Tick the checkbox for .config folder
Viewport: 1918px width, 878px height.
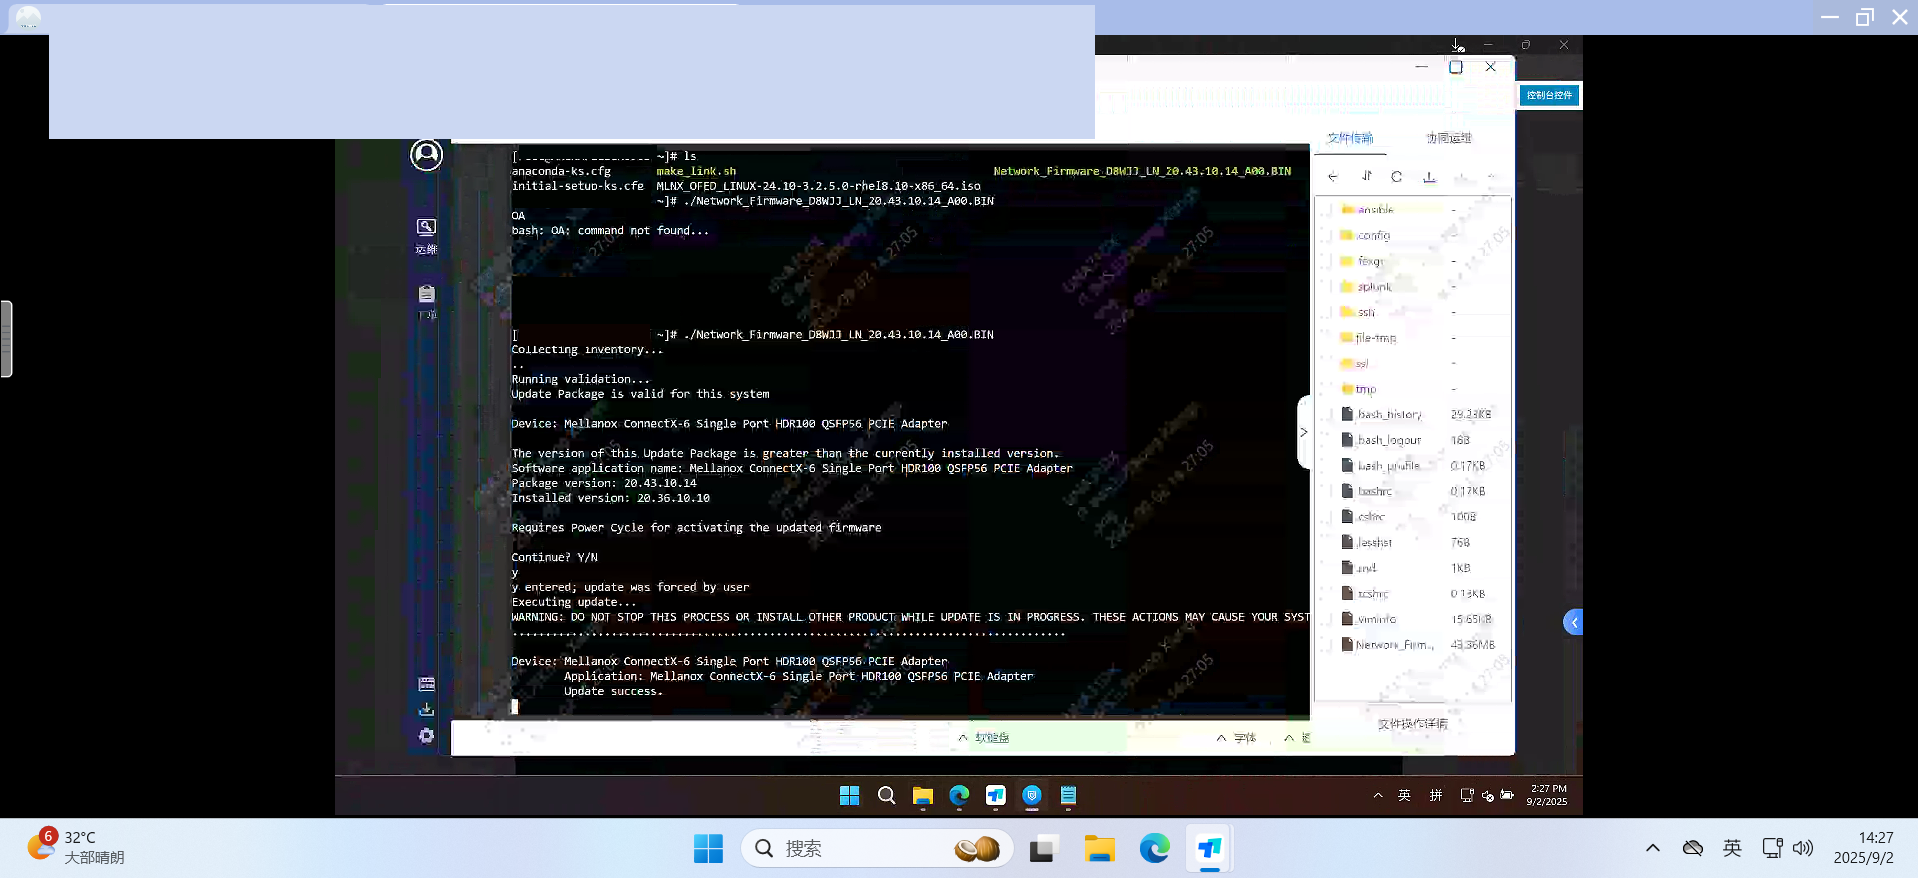(1328, 236)
